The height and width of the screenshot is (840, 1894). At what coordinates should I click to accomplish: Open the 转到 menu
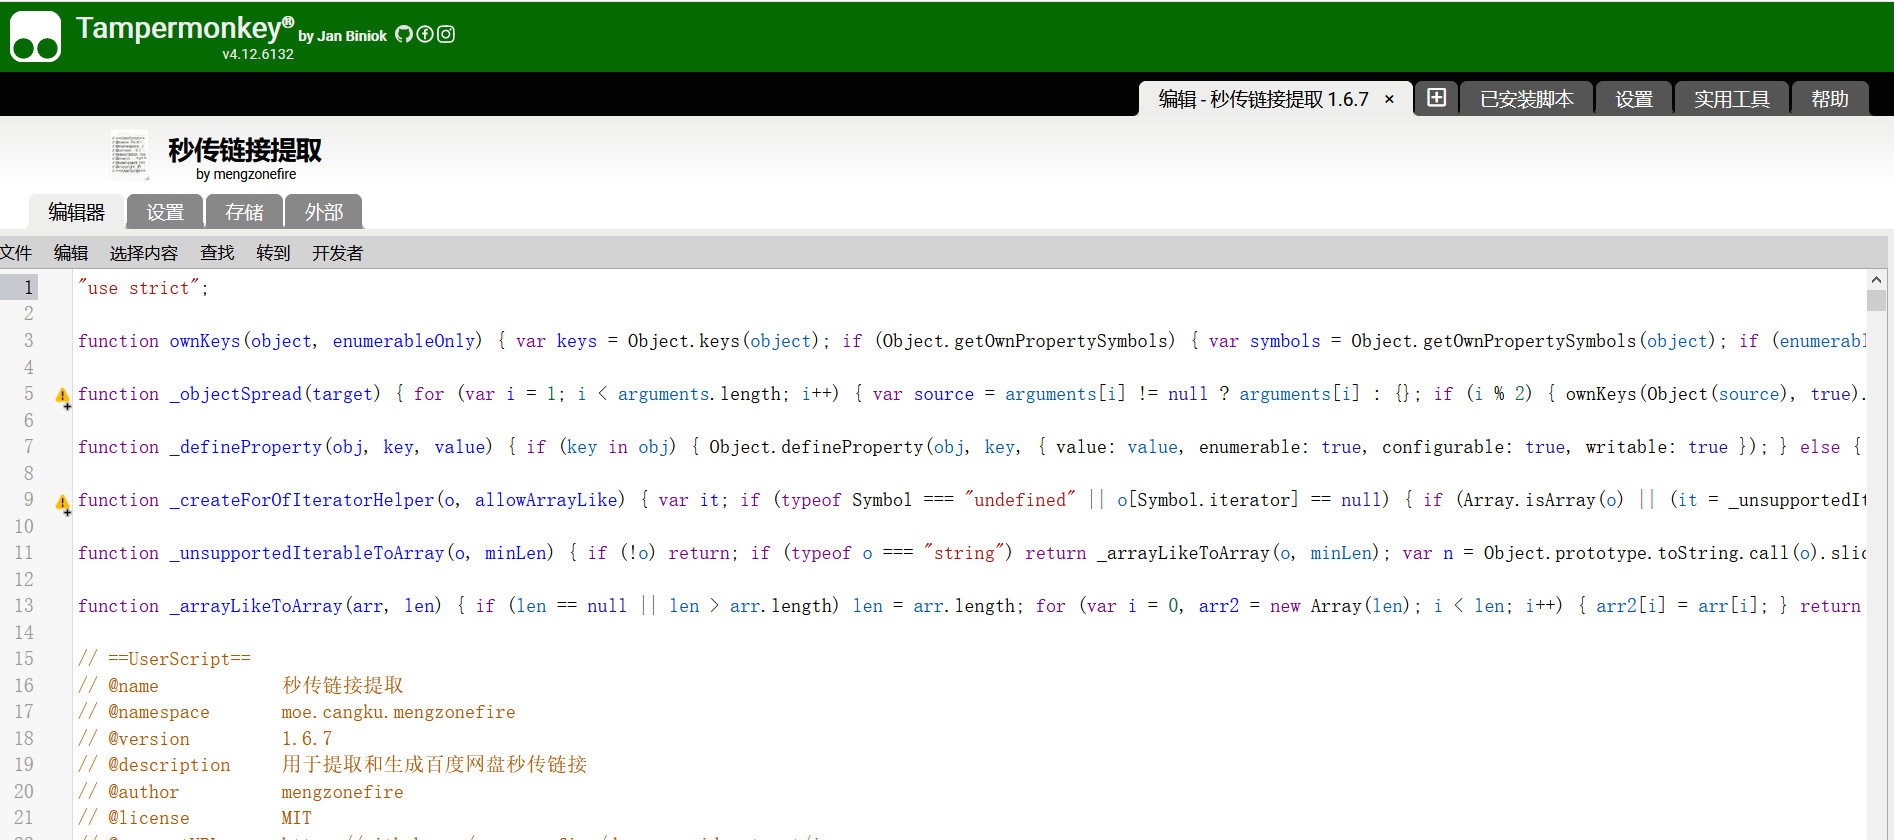(273, 253)
